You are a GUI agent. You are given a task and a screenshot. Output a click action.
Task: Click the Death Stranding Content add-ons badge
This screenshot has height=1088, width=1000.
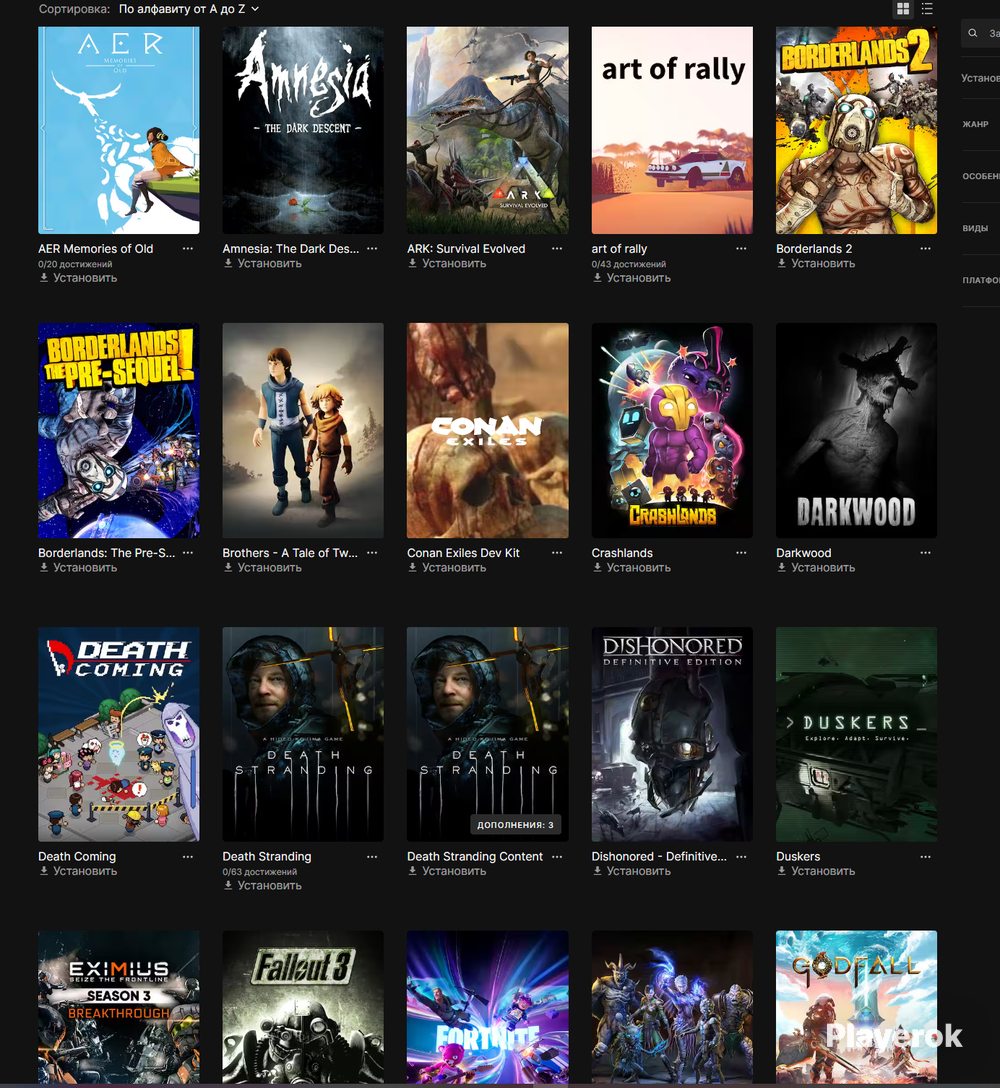pyautogui.click(x=516, y=824)
